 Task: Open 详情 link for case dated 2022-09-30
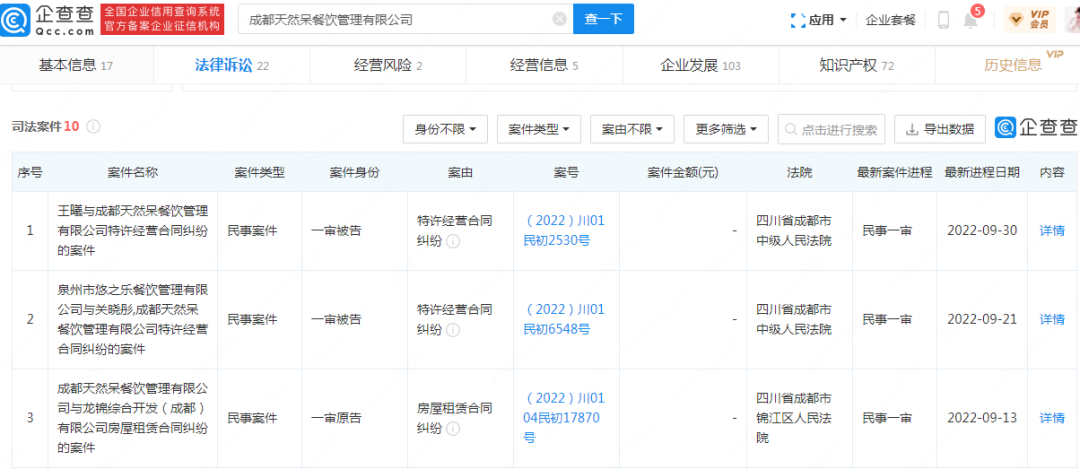click(1052, 231)
